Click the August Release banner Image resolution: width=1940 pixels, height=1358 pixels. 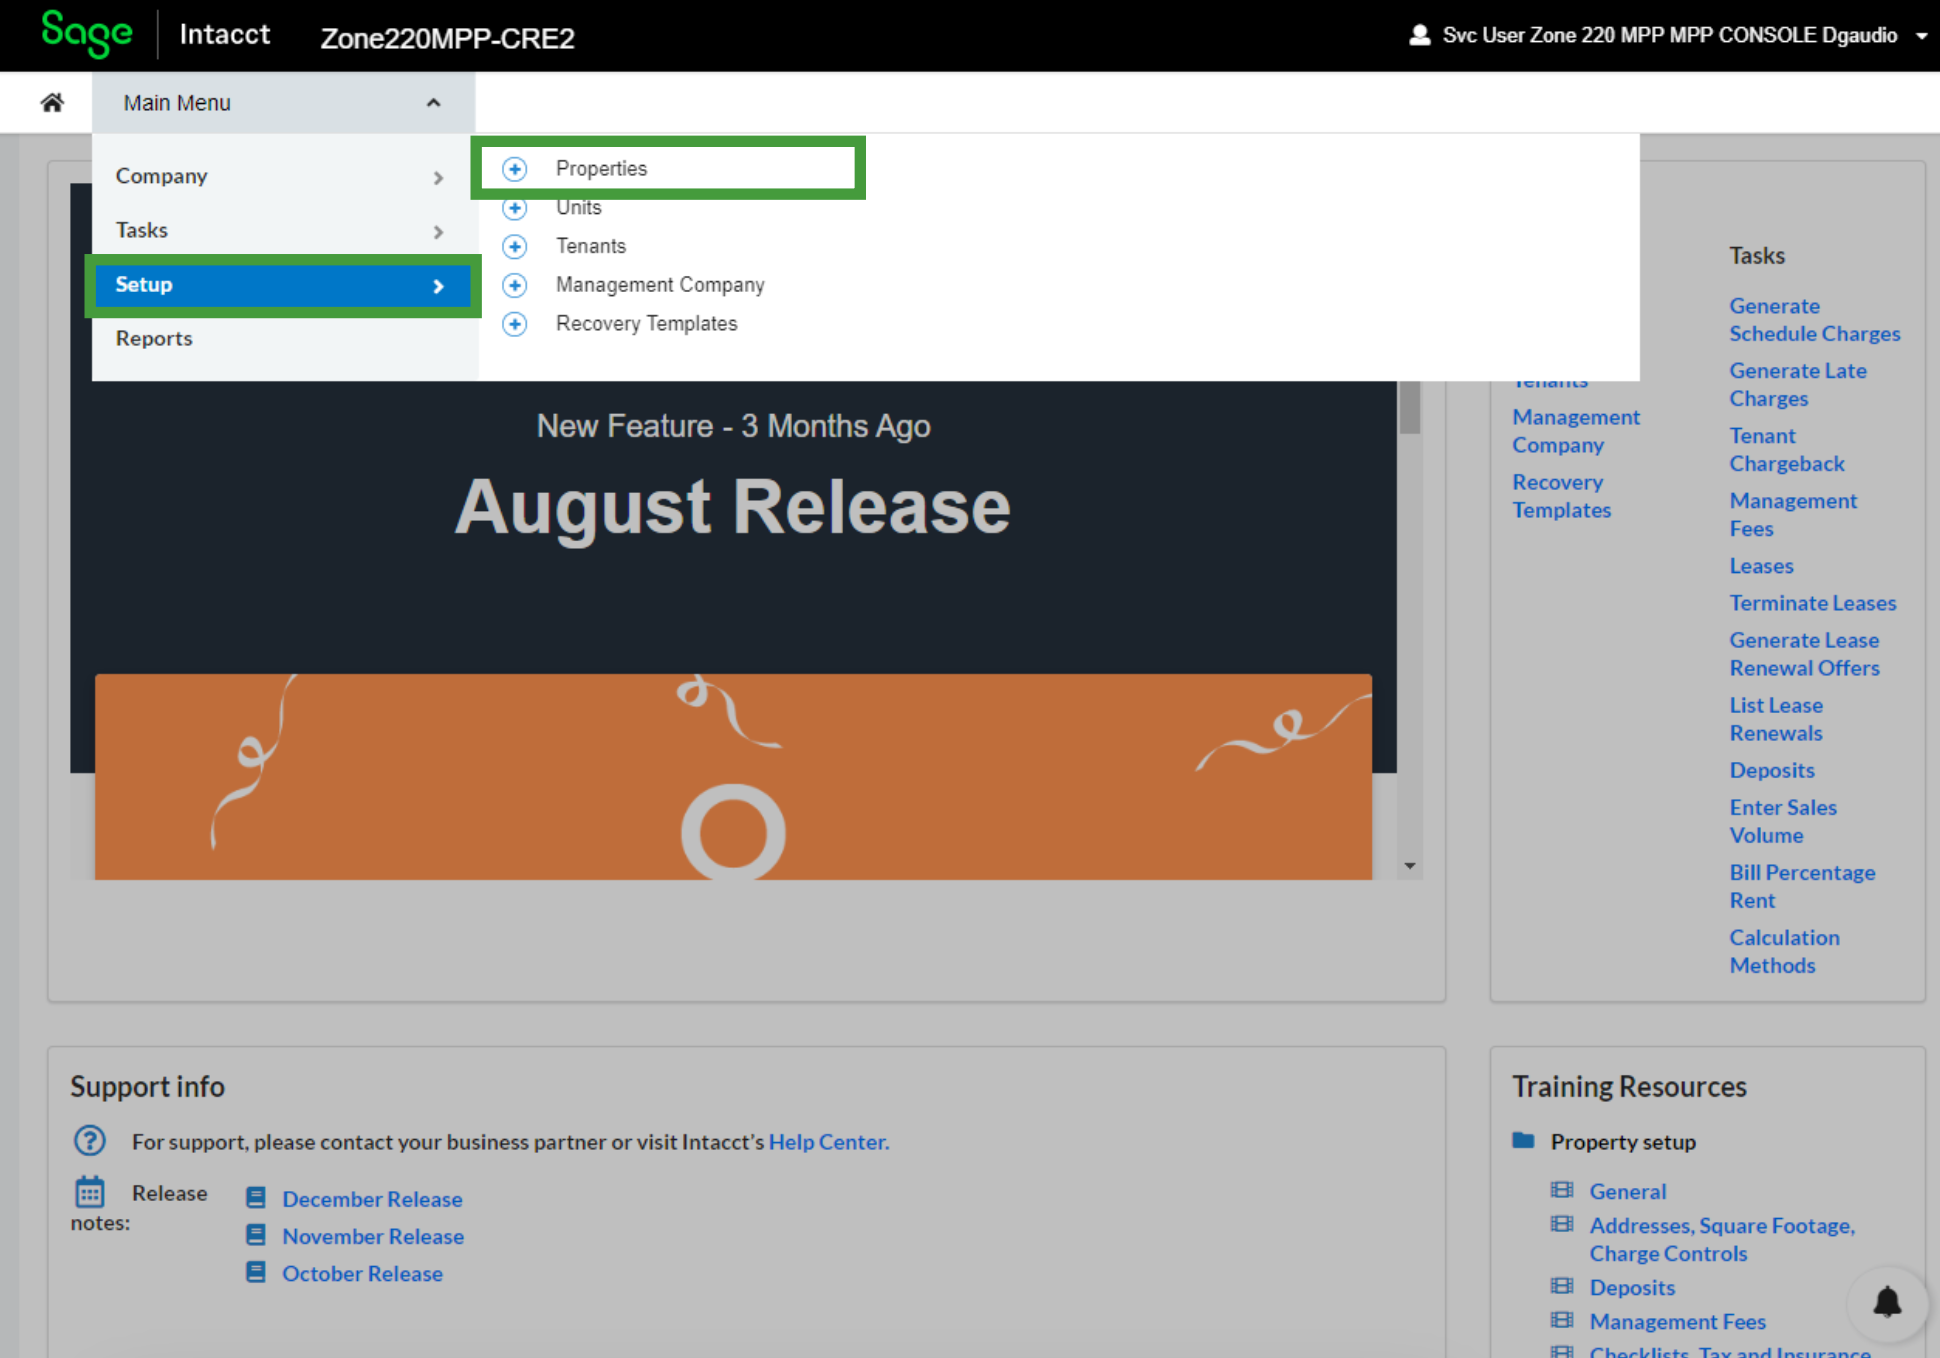pyautogui.click(x=733, y=507)
